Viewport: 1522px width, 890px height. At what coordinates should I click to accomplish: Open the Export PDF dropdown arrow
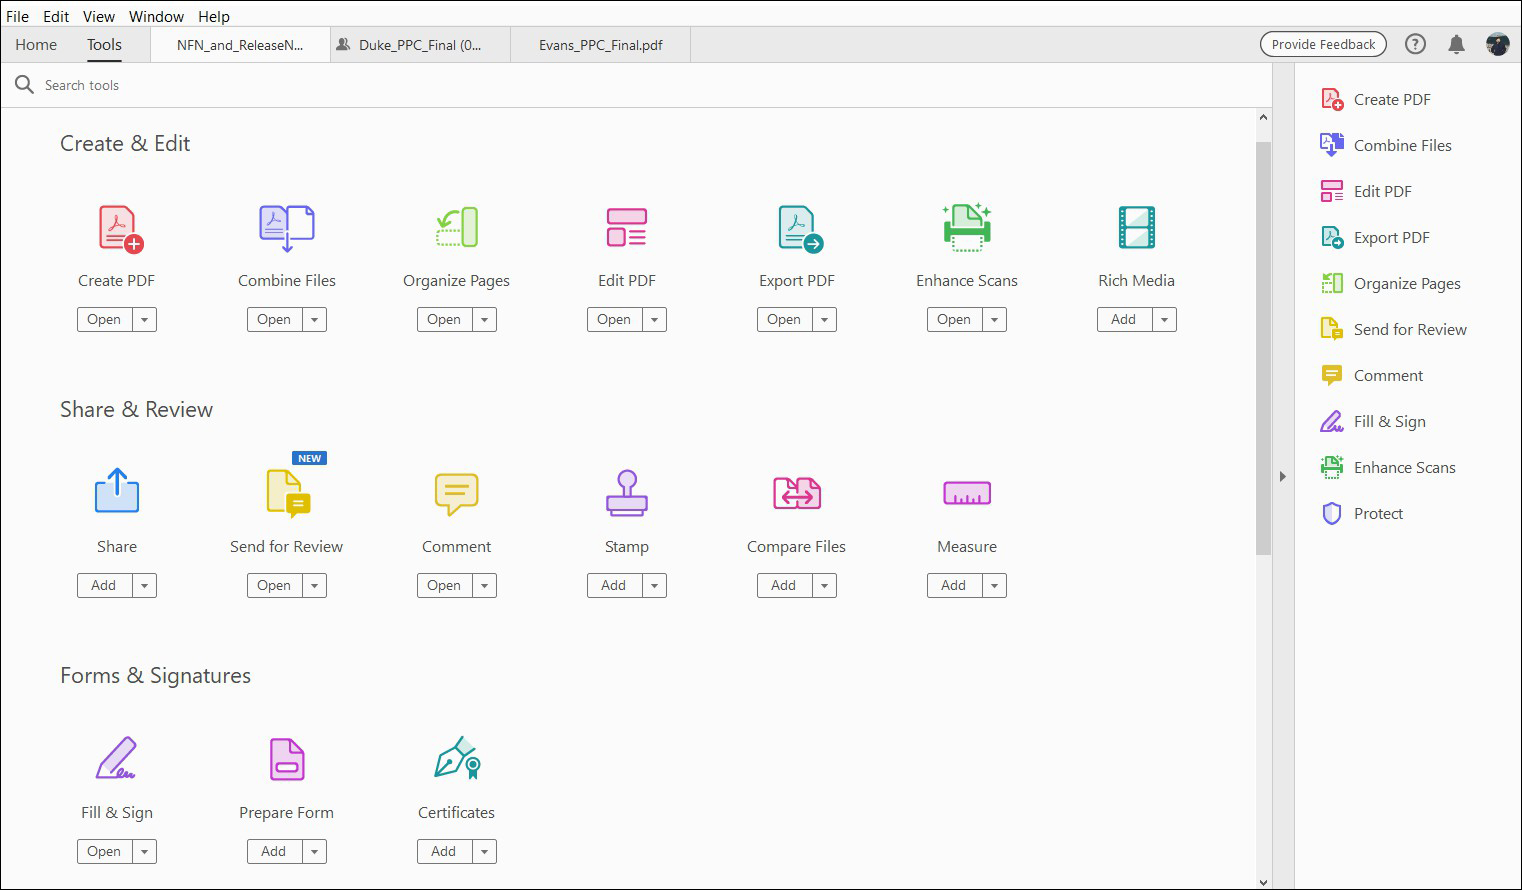pyautogui.click(x=823, y=319)
